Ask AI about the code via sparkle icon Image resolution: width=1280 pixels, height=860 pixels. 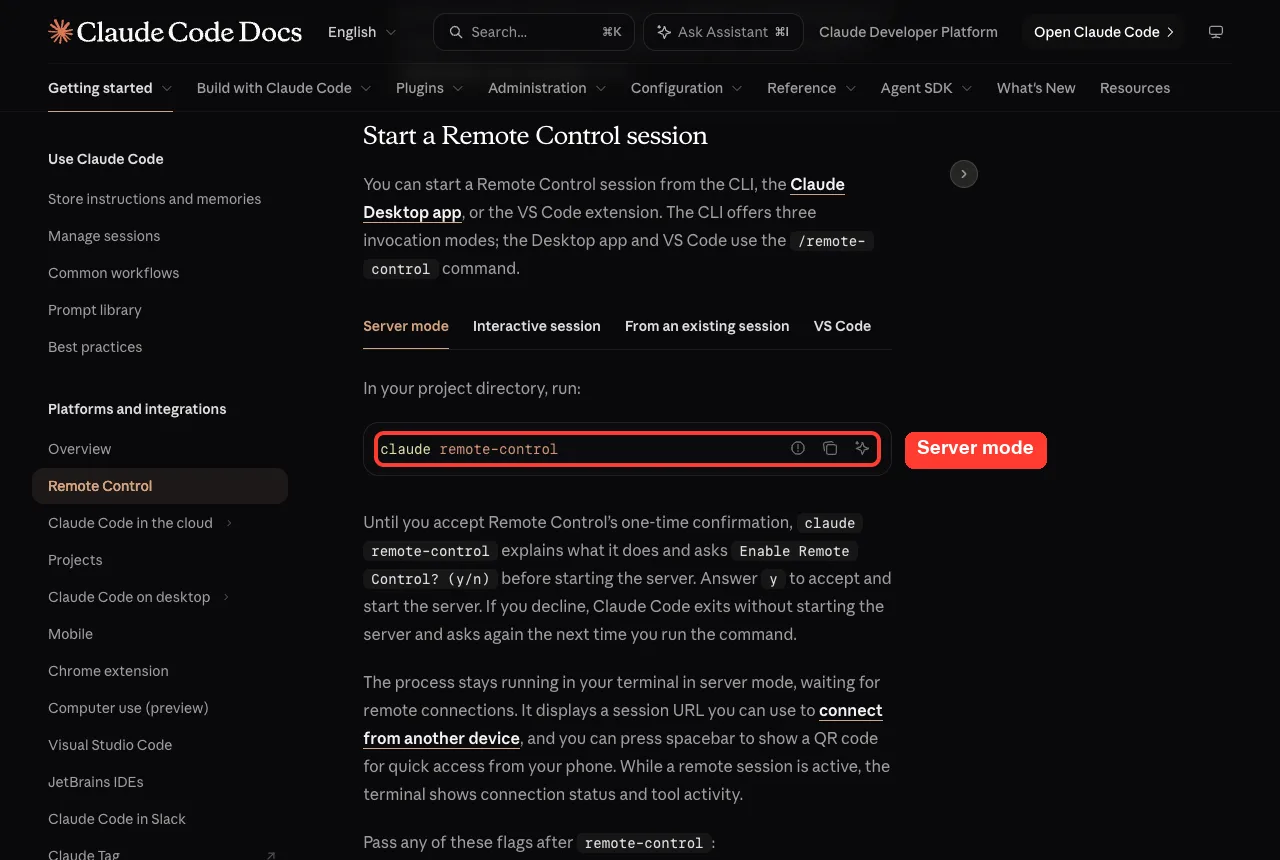tap(862, 449)
